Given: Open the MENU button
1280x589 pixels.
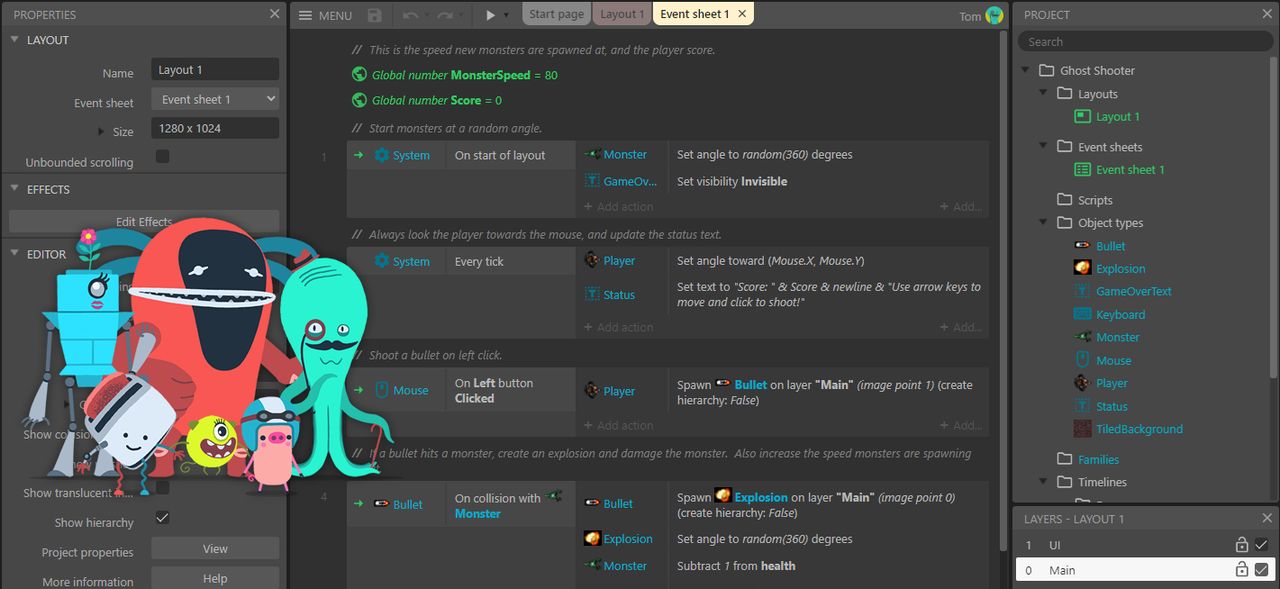Looking at the screenshot, I should 325,15.
